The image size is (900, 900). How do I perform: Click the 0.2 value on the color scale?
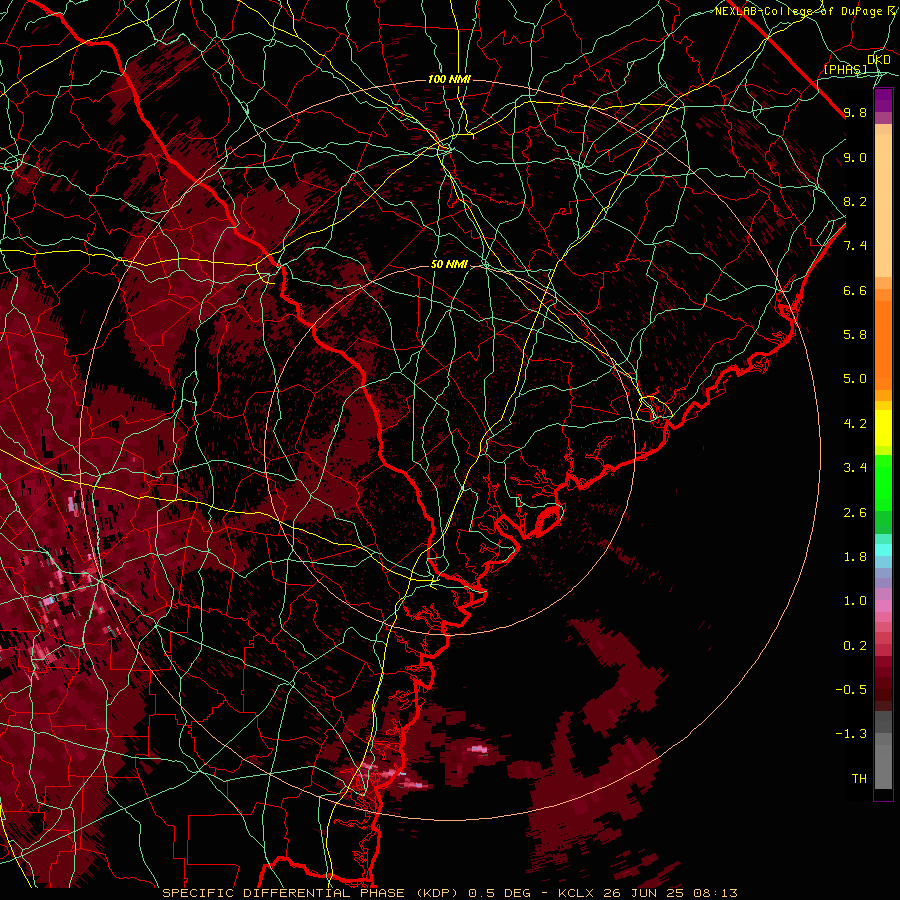coord(855,646)
